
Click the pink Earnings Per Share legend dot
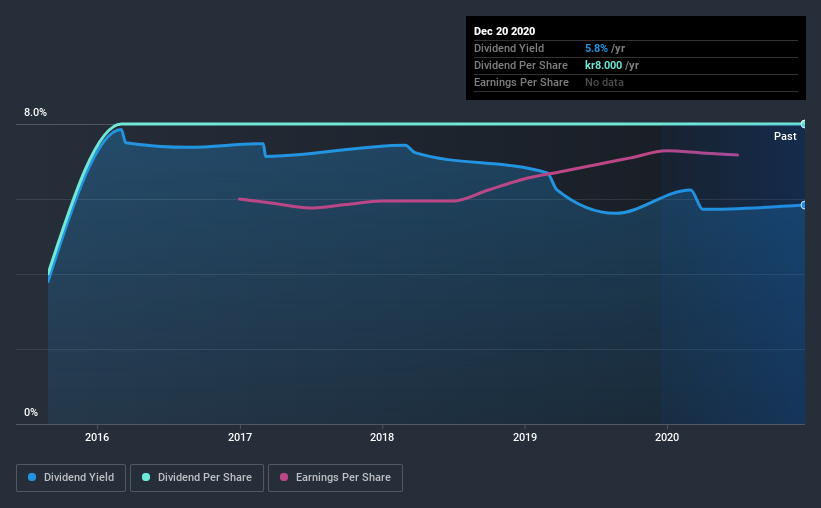284,477
